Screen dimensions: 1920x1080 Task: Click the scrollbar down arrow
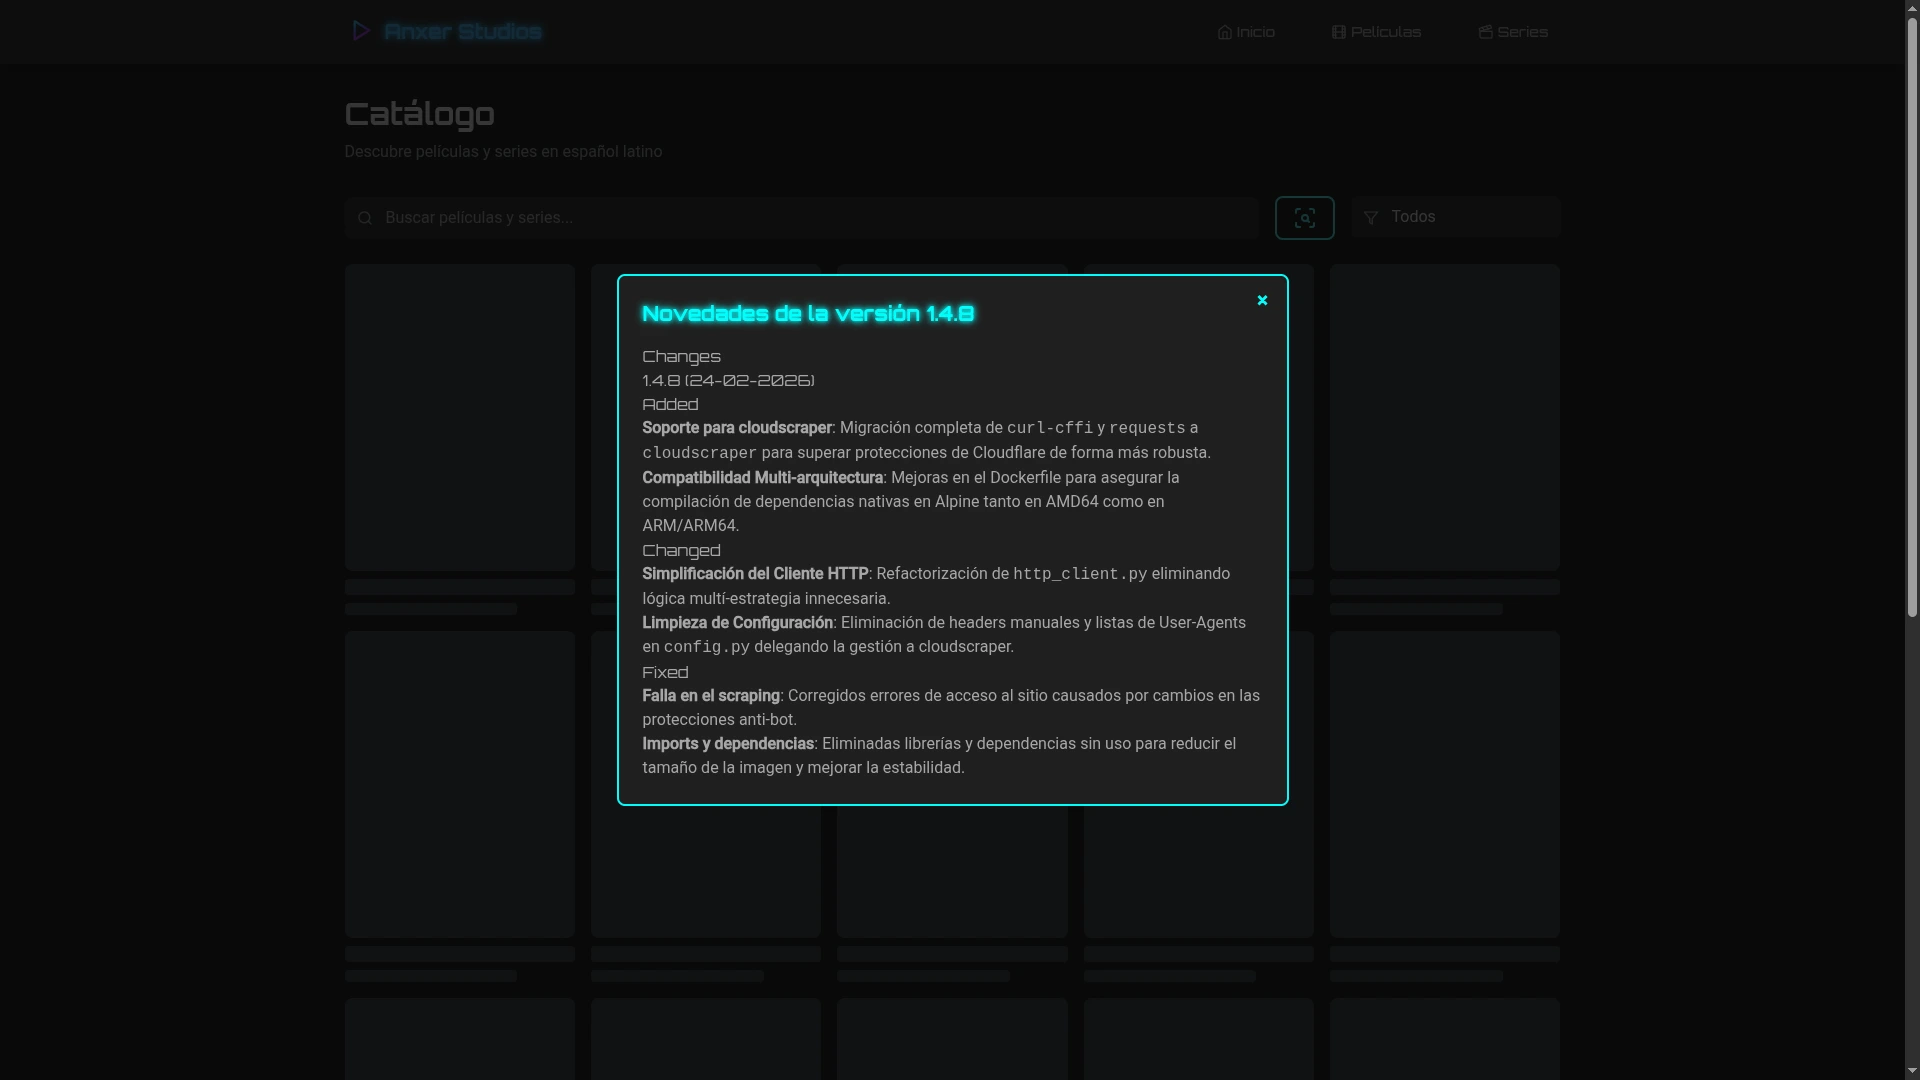tap(1912, 1071)
